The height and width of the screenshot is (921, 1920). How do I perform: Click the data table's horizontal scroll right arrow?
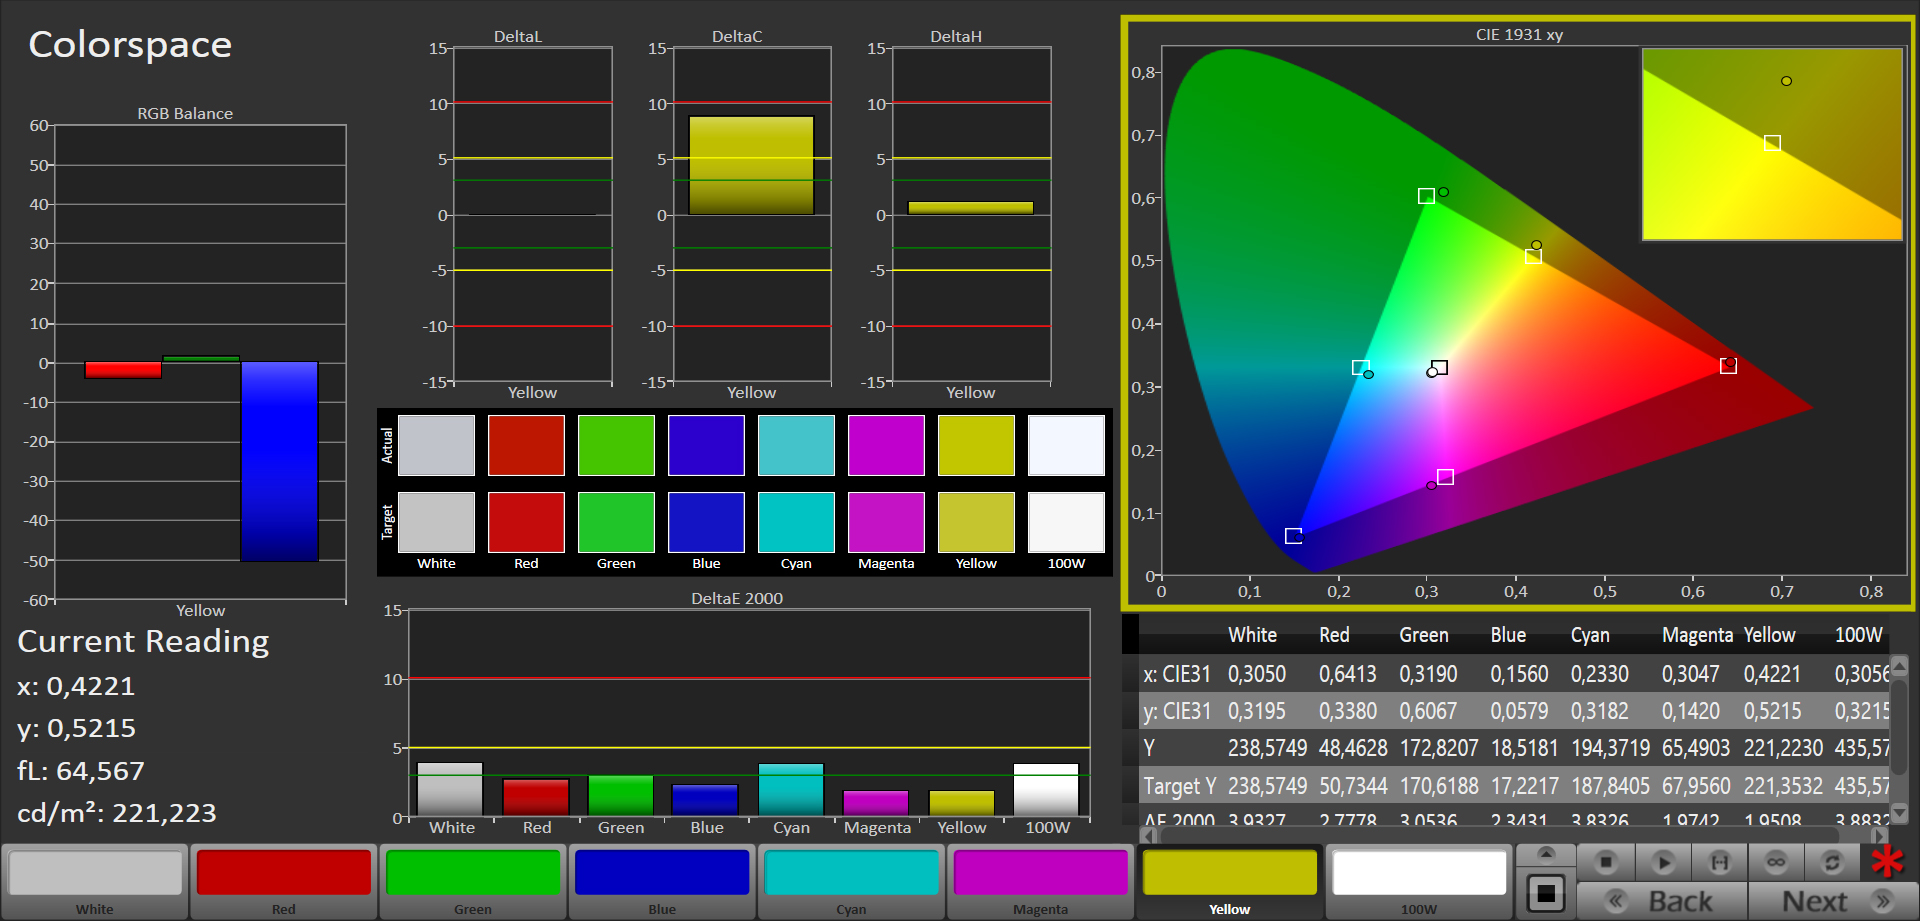[1880, 834]
